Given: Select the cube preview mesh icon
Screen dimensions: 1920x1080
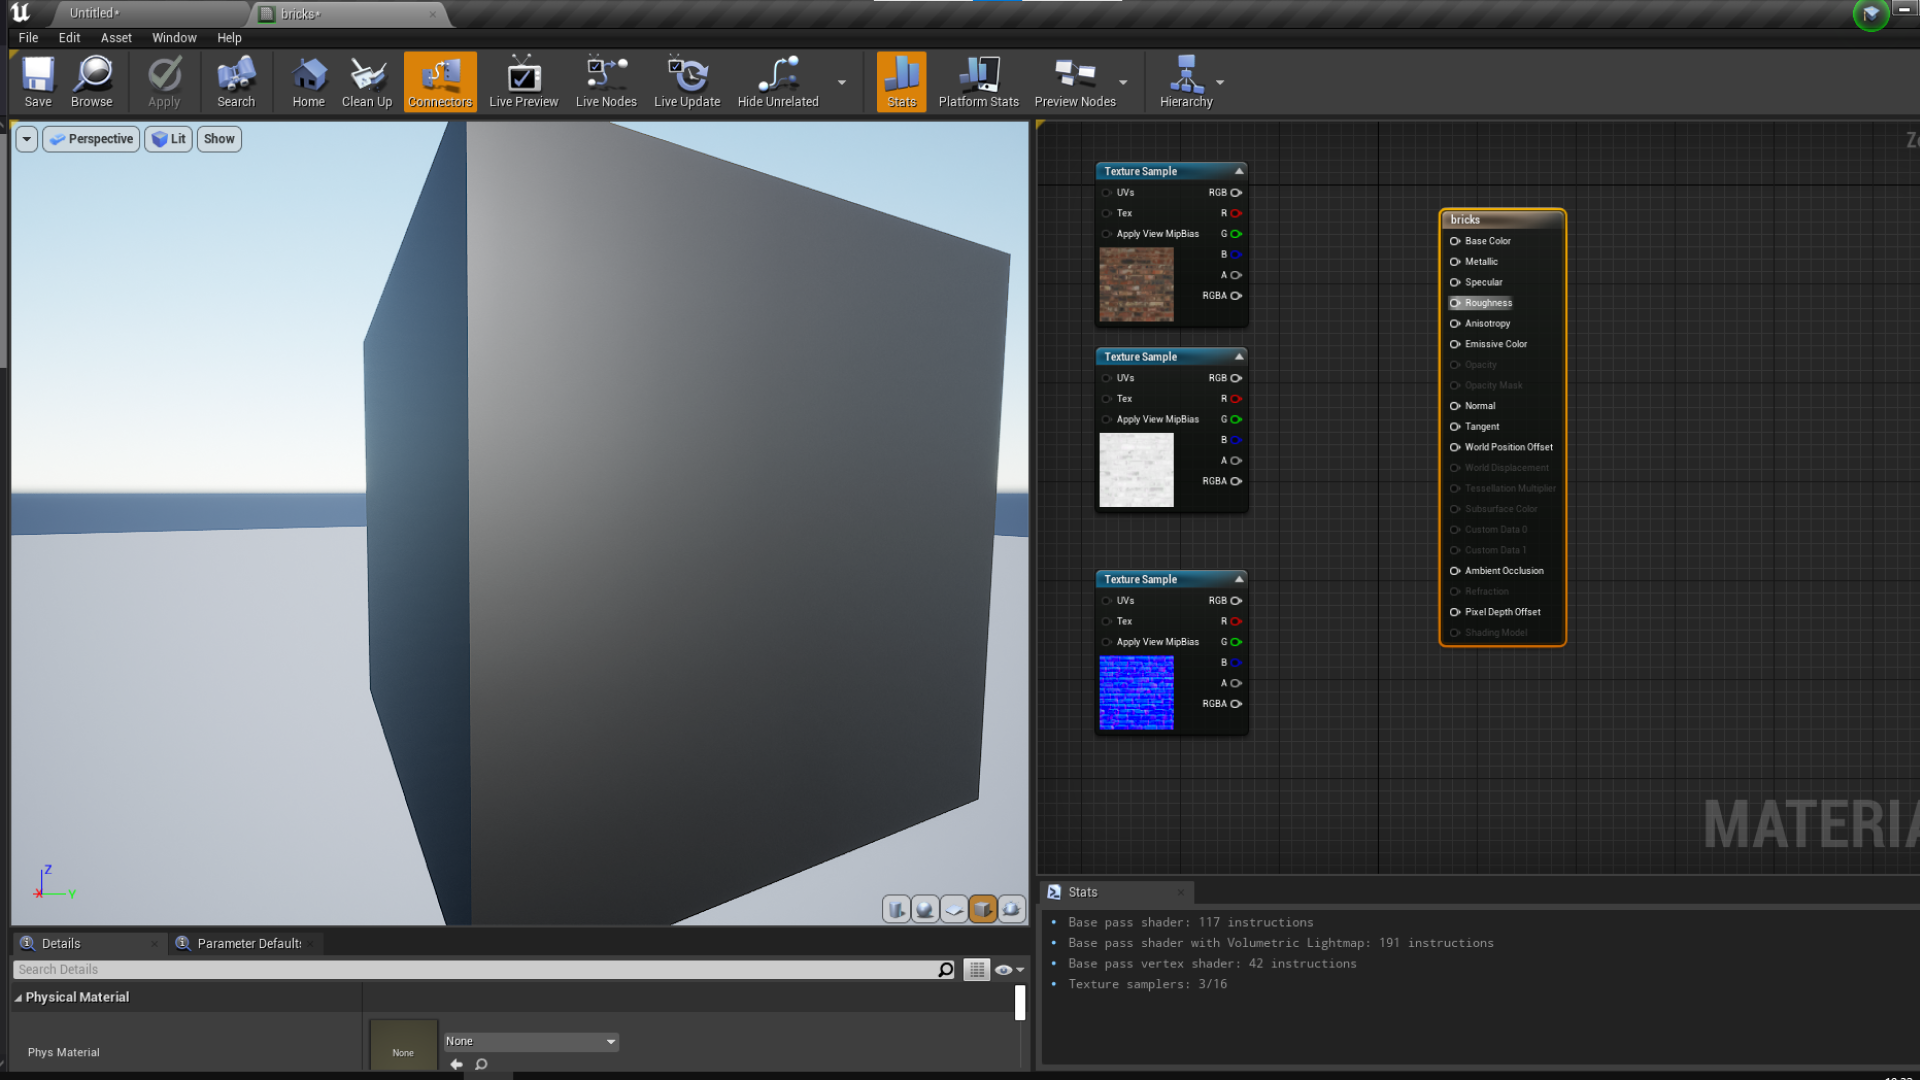Looking at the screenshot, I should [983, 909].
